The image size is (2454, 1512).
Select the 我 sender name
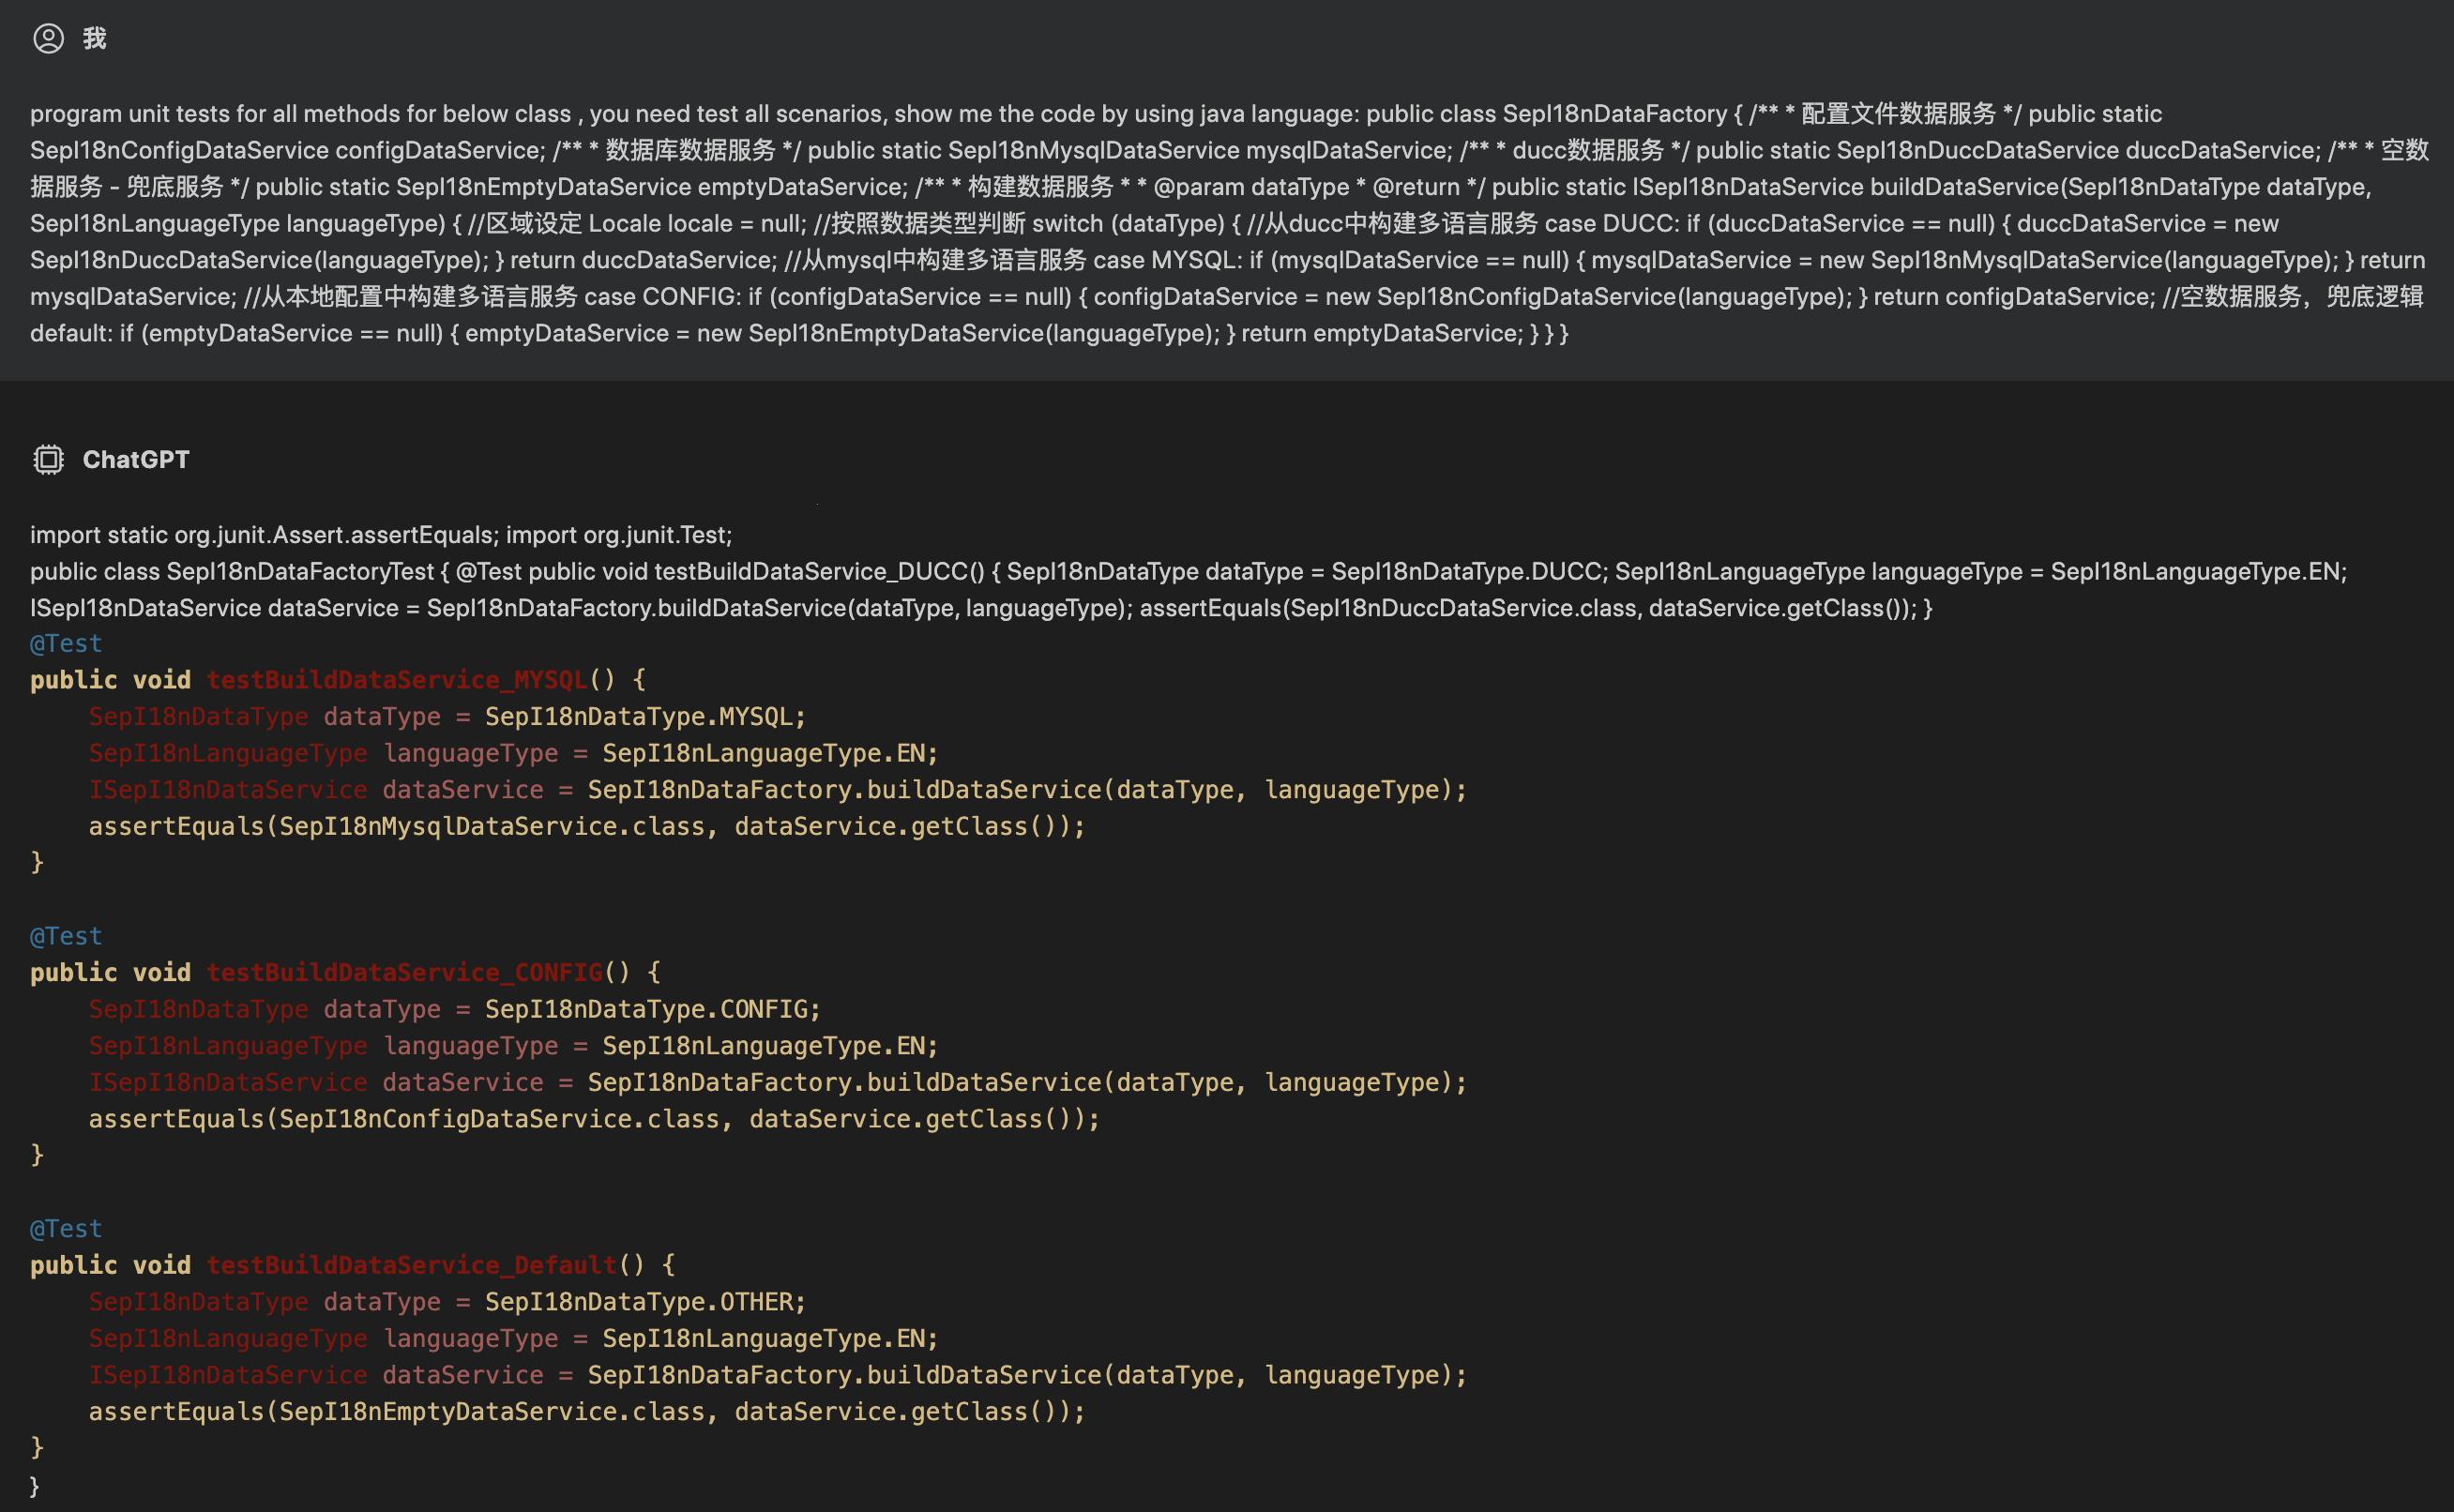coord(95,38)
